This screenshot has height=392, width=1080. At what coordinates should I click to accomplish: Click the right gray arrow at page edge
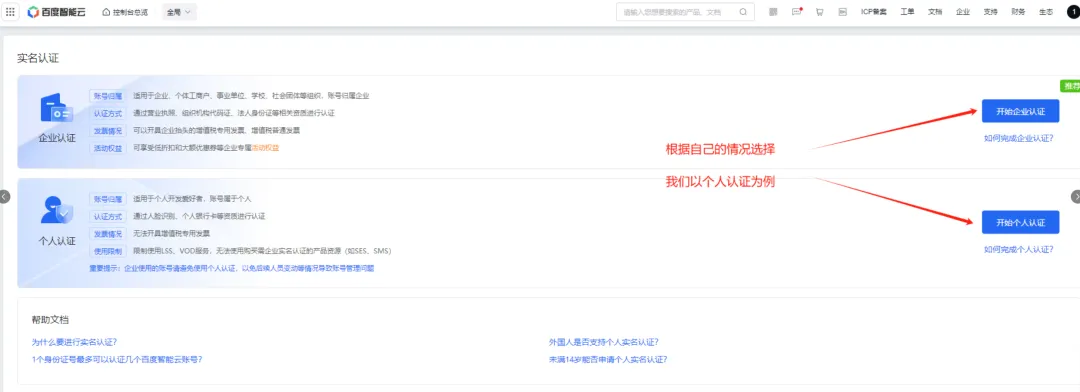[x=1075, y=196]
